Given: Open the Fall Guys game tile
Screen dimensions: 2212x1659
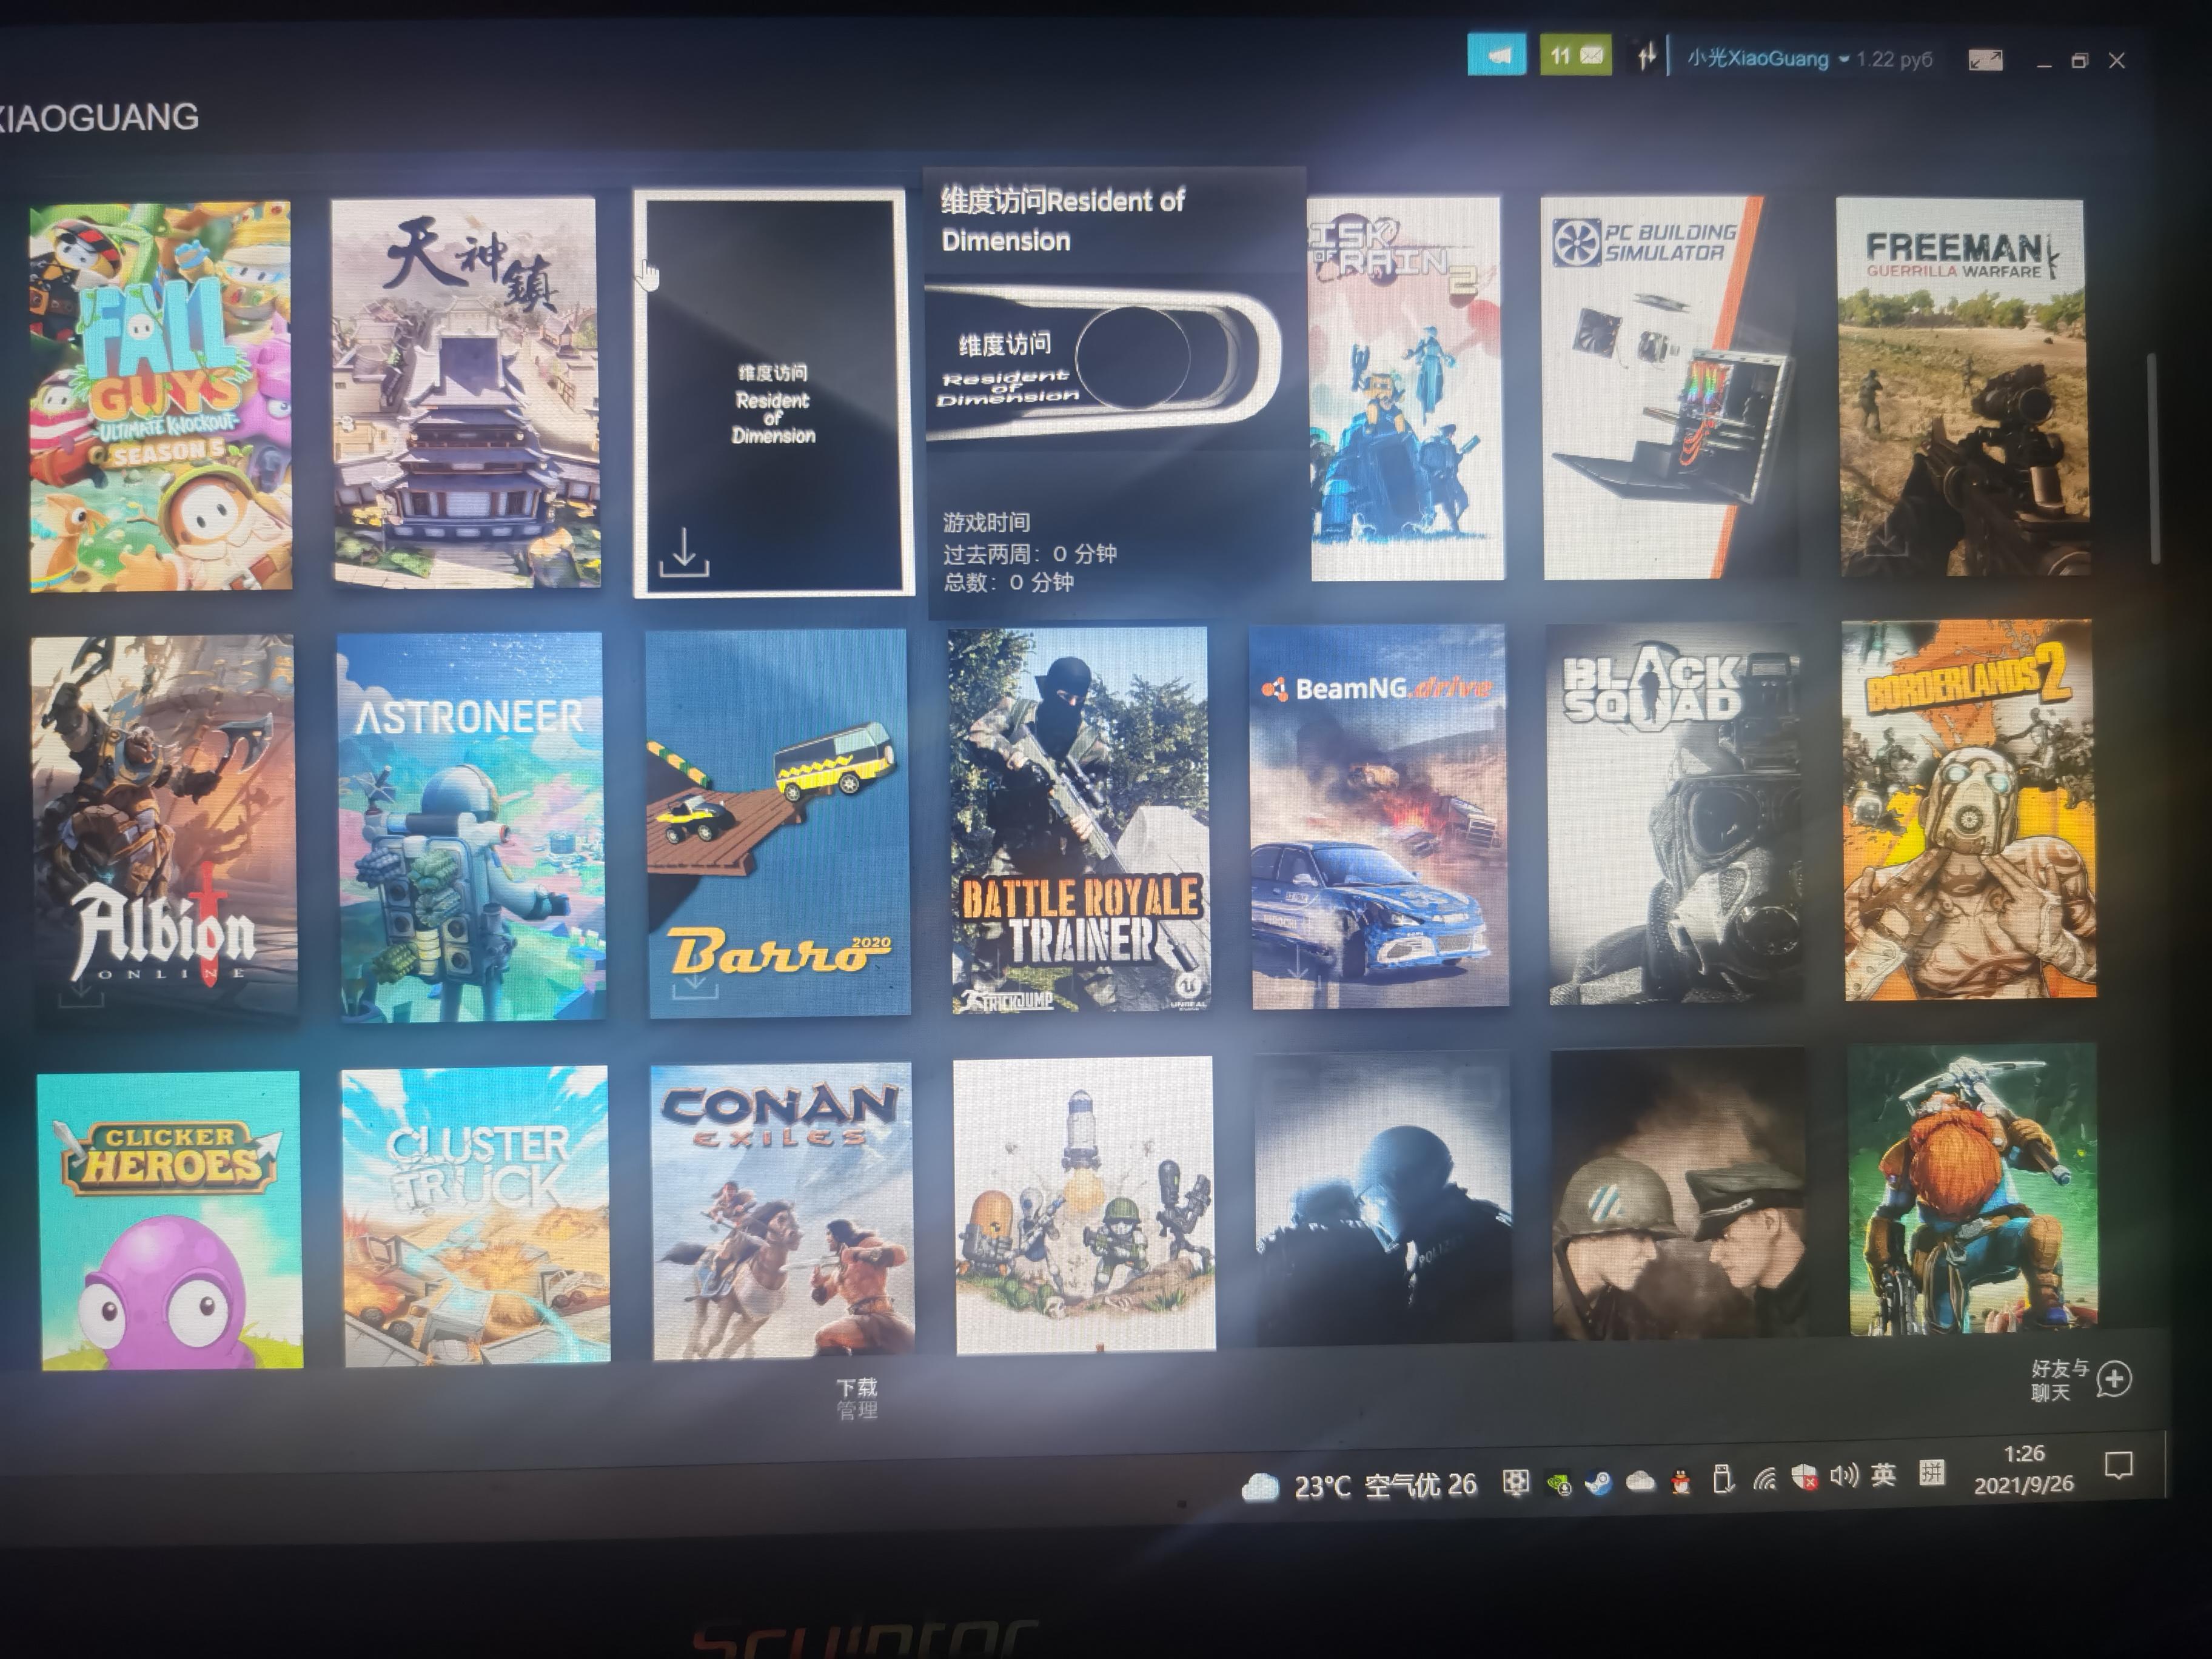Looking at the screenshot, I should click(x=160, y=396).
